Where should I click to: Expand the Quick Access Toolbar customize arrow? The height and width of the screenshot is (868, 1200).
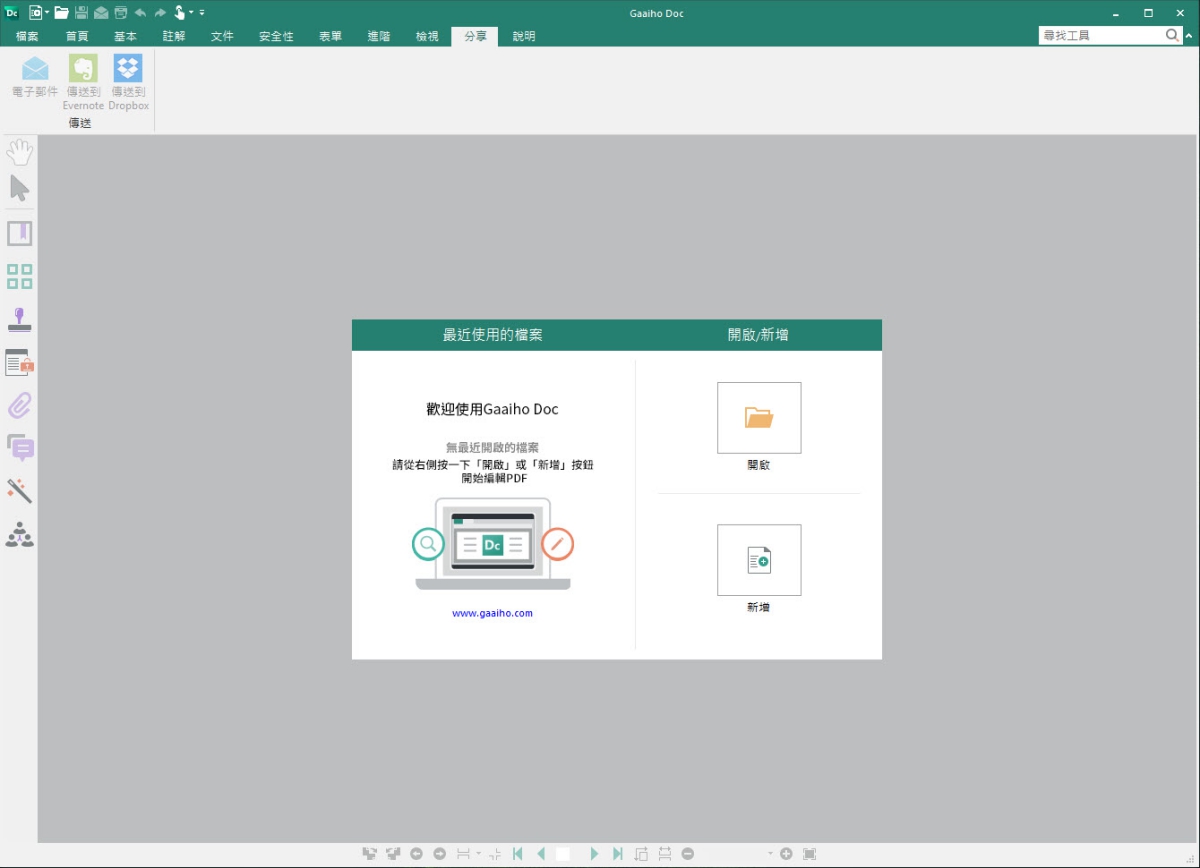coord(202,13)
